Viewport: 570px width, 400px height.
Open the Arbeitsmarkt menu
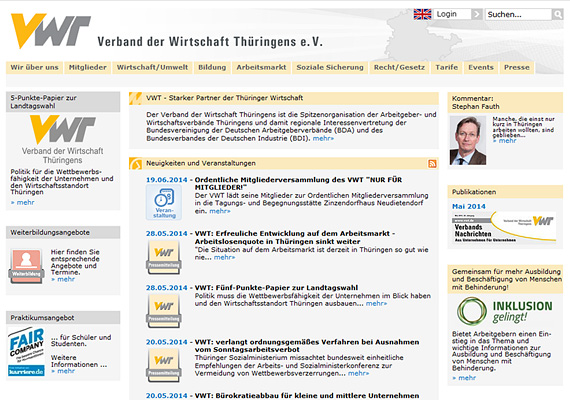pyautogui.click(x=261, y=68)
